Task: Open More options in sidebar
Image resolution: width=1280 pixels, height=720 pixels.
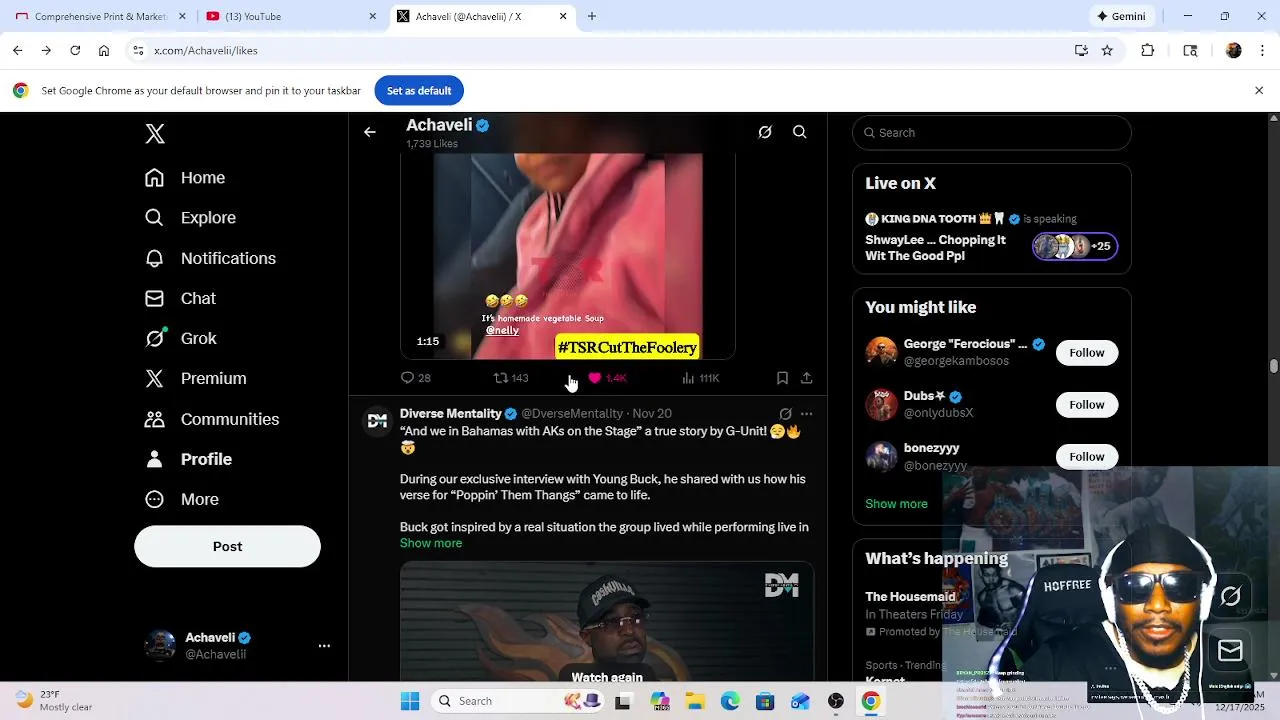Action: pos(182,499)
